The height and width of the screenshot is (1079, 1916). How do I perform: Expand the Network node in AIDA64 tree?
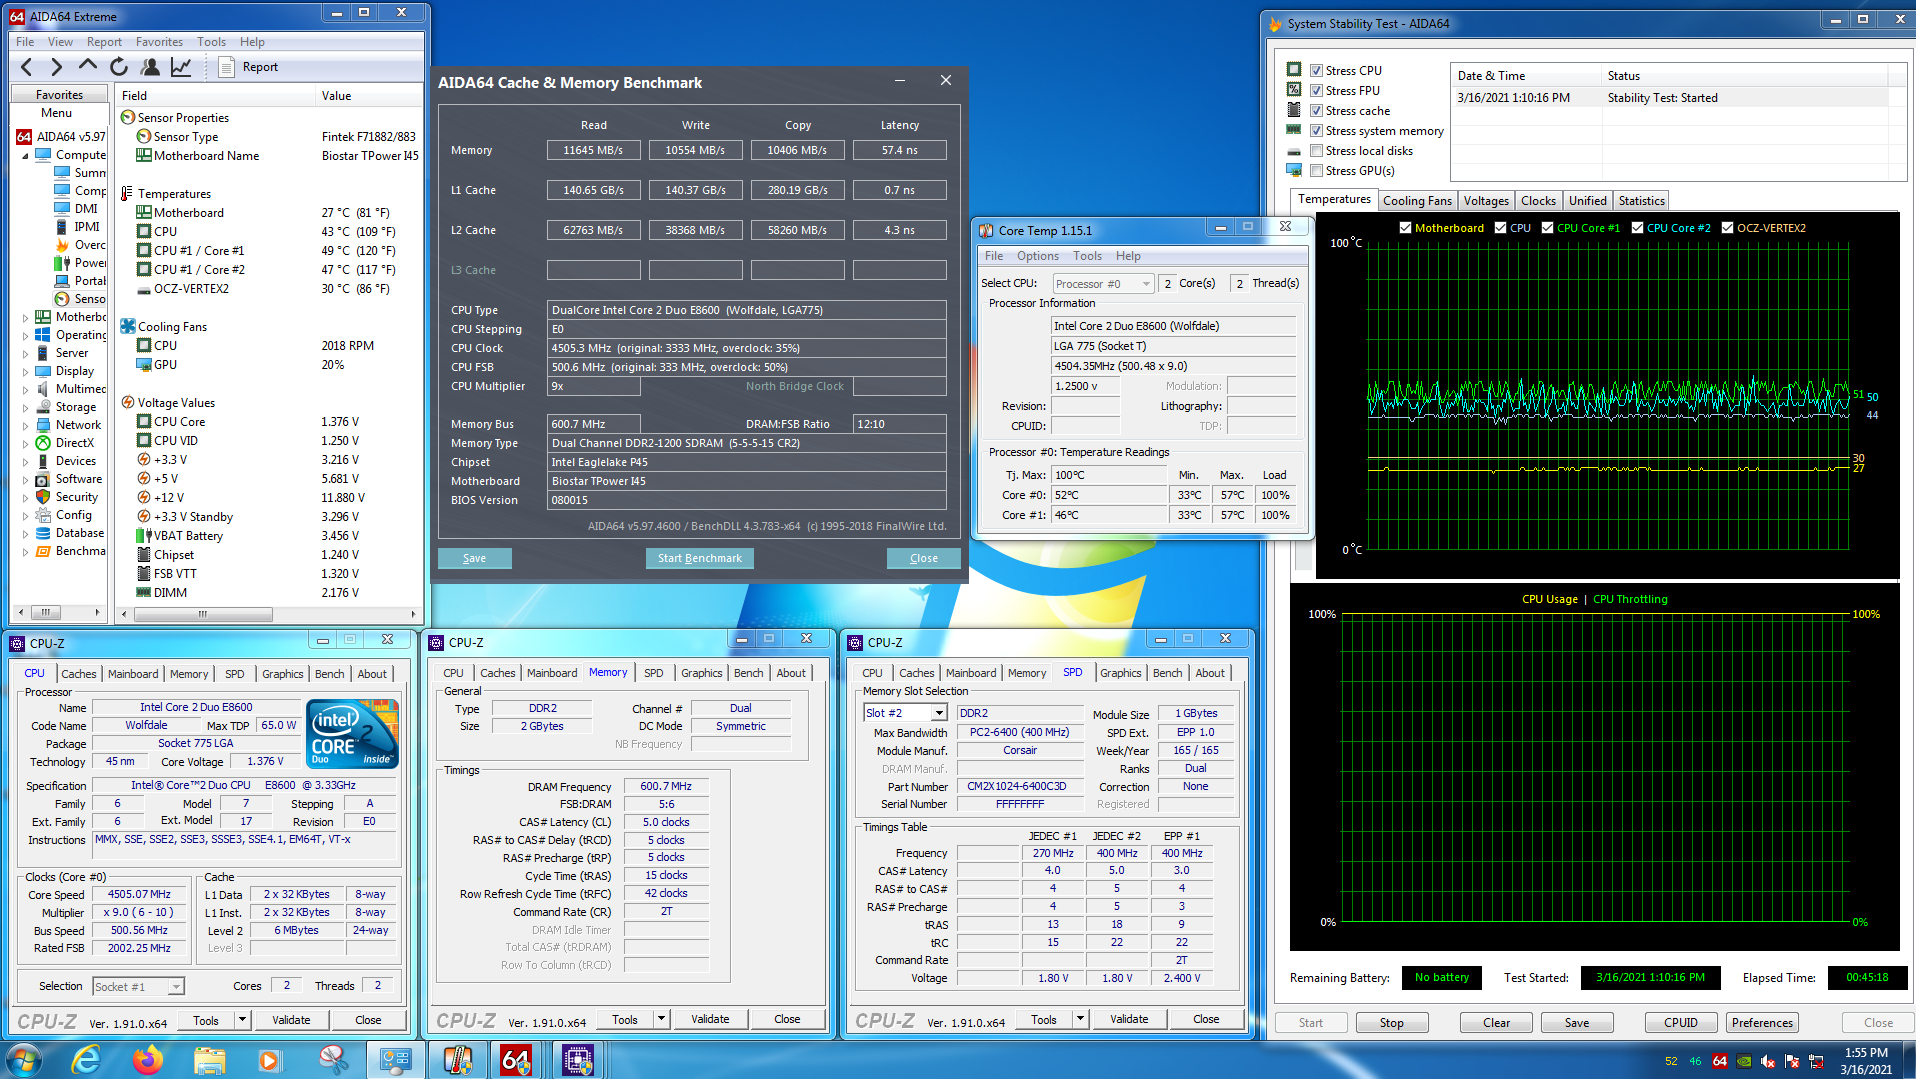point(25,425)
